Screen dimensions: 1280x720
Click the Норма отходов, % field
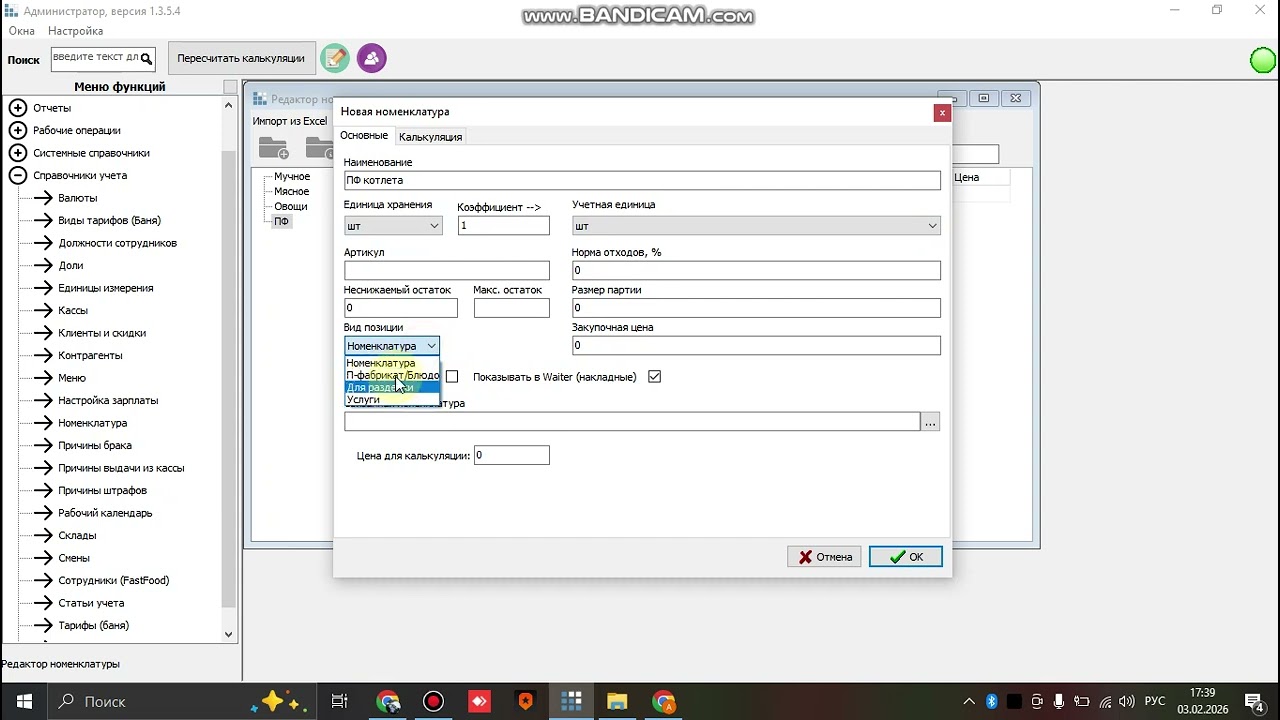pyautogui.click(x=756, y=270)
